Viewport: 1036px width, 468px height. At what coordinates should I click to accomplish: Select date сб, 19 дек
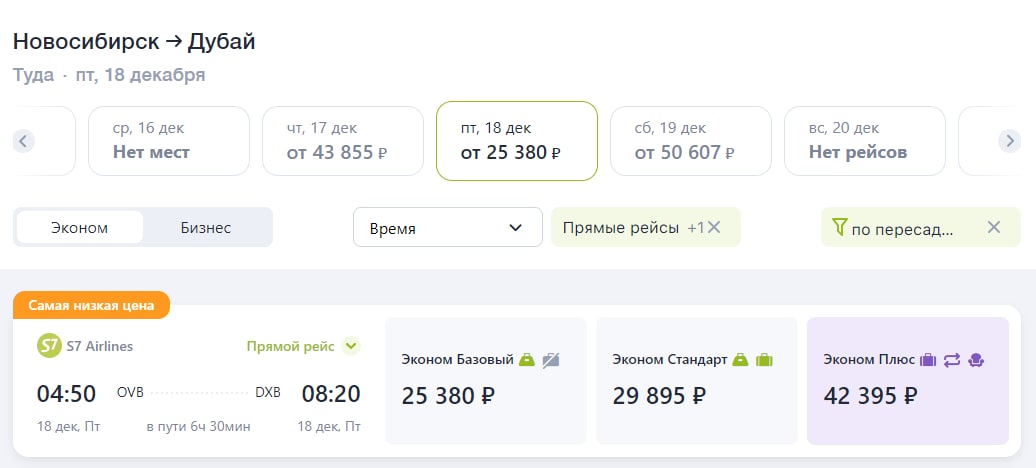(x=690, y=141)
